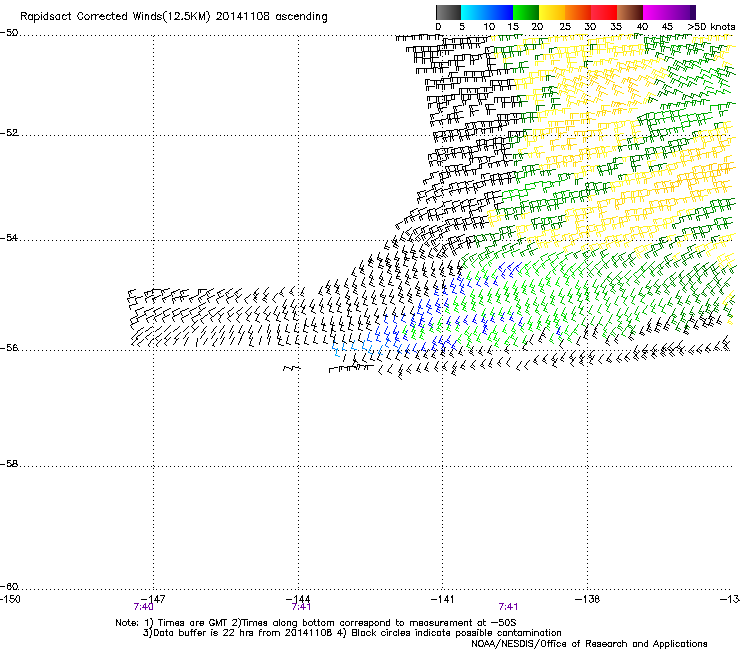
Task: Click the '35' label on wind scale
Action: click(x=616, y=27)
